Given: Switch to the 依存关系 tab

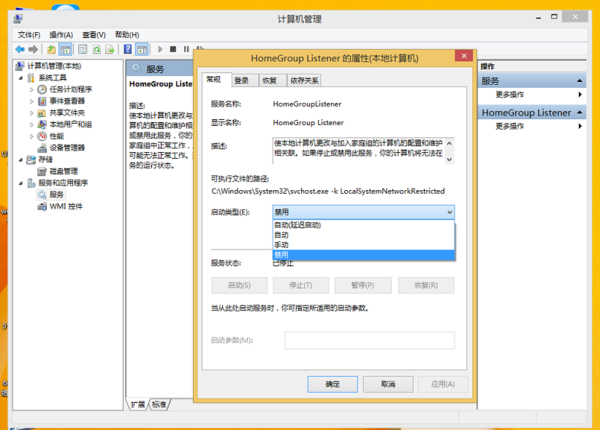Looking at the screenshot, I should coord(304,80).
